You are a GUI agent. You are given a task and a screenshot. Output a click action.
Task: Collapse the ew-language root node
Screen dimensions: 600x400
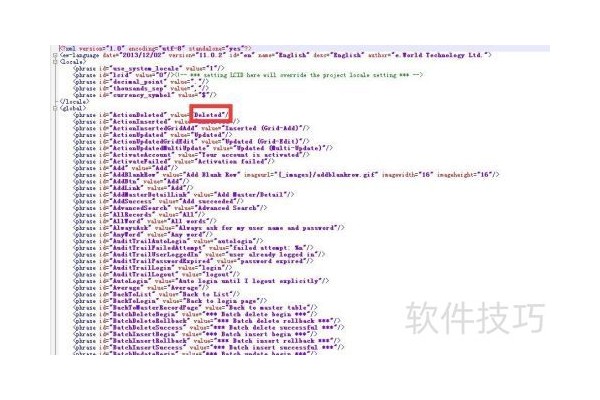tap(55, 55)
